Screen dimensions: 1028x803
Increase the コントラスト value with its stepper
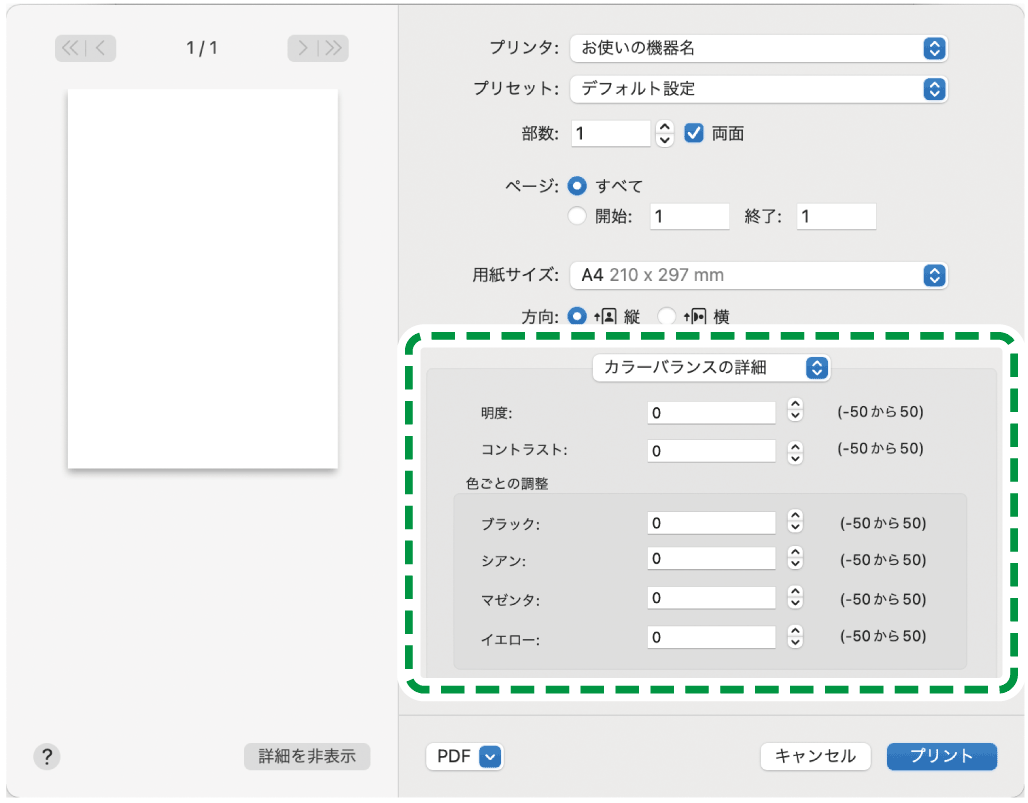coord(794,446)
